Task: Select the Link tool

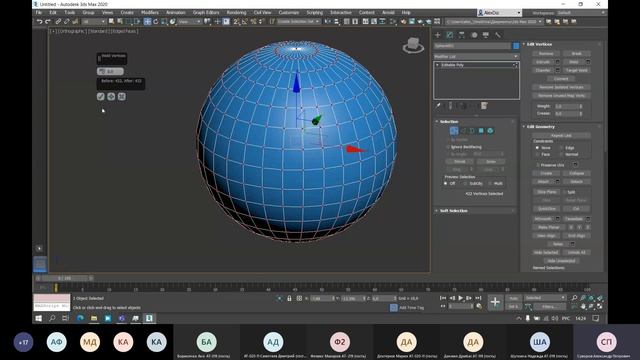Action: pyautogui.click(x=58, y=21)
